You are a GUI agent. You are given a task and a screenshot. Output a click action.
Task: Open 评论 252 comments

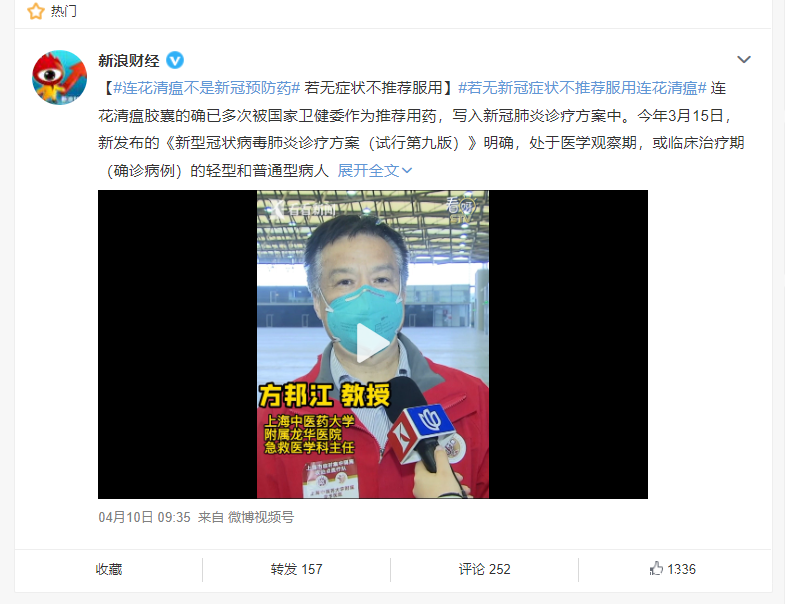[485, 569]
